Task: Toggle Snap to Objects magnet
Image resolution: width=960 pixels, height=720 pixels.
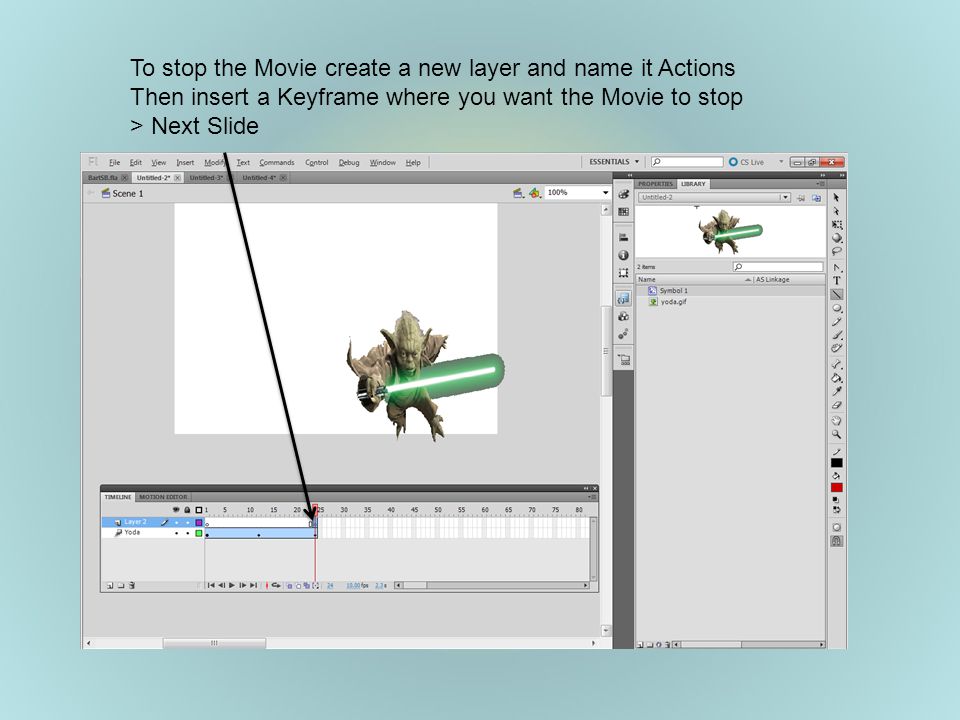Action: [x=836, y=541]
